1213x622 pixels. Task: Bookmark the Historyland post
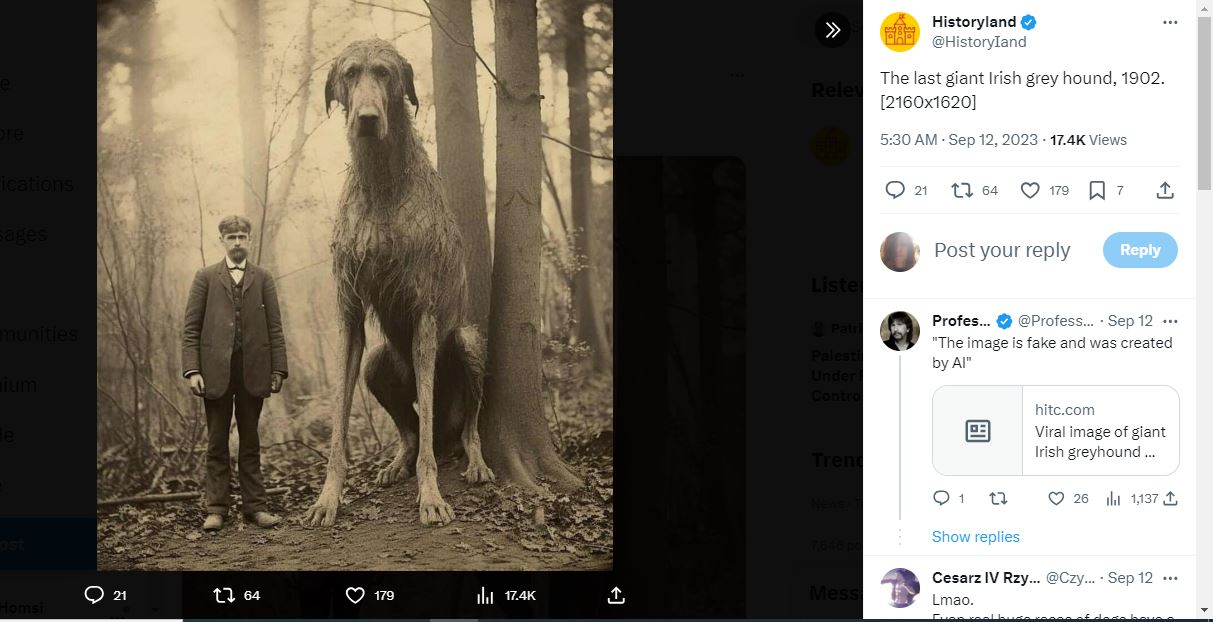(x=1097, y=190)
